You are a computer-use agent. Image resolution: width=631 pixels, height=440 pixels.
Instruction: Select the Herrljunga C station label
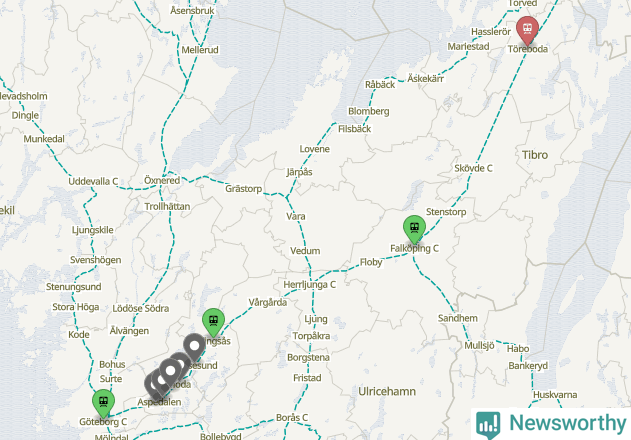(309, 285)
